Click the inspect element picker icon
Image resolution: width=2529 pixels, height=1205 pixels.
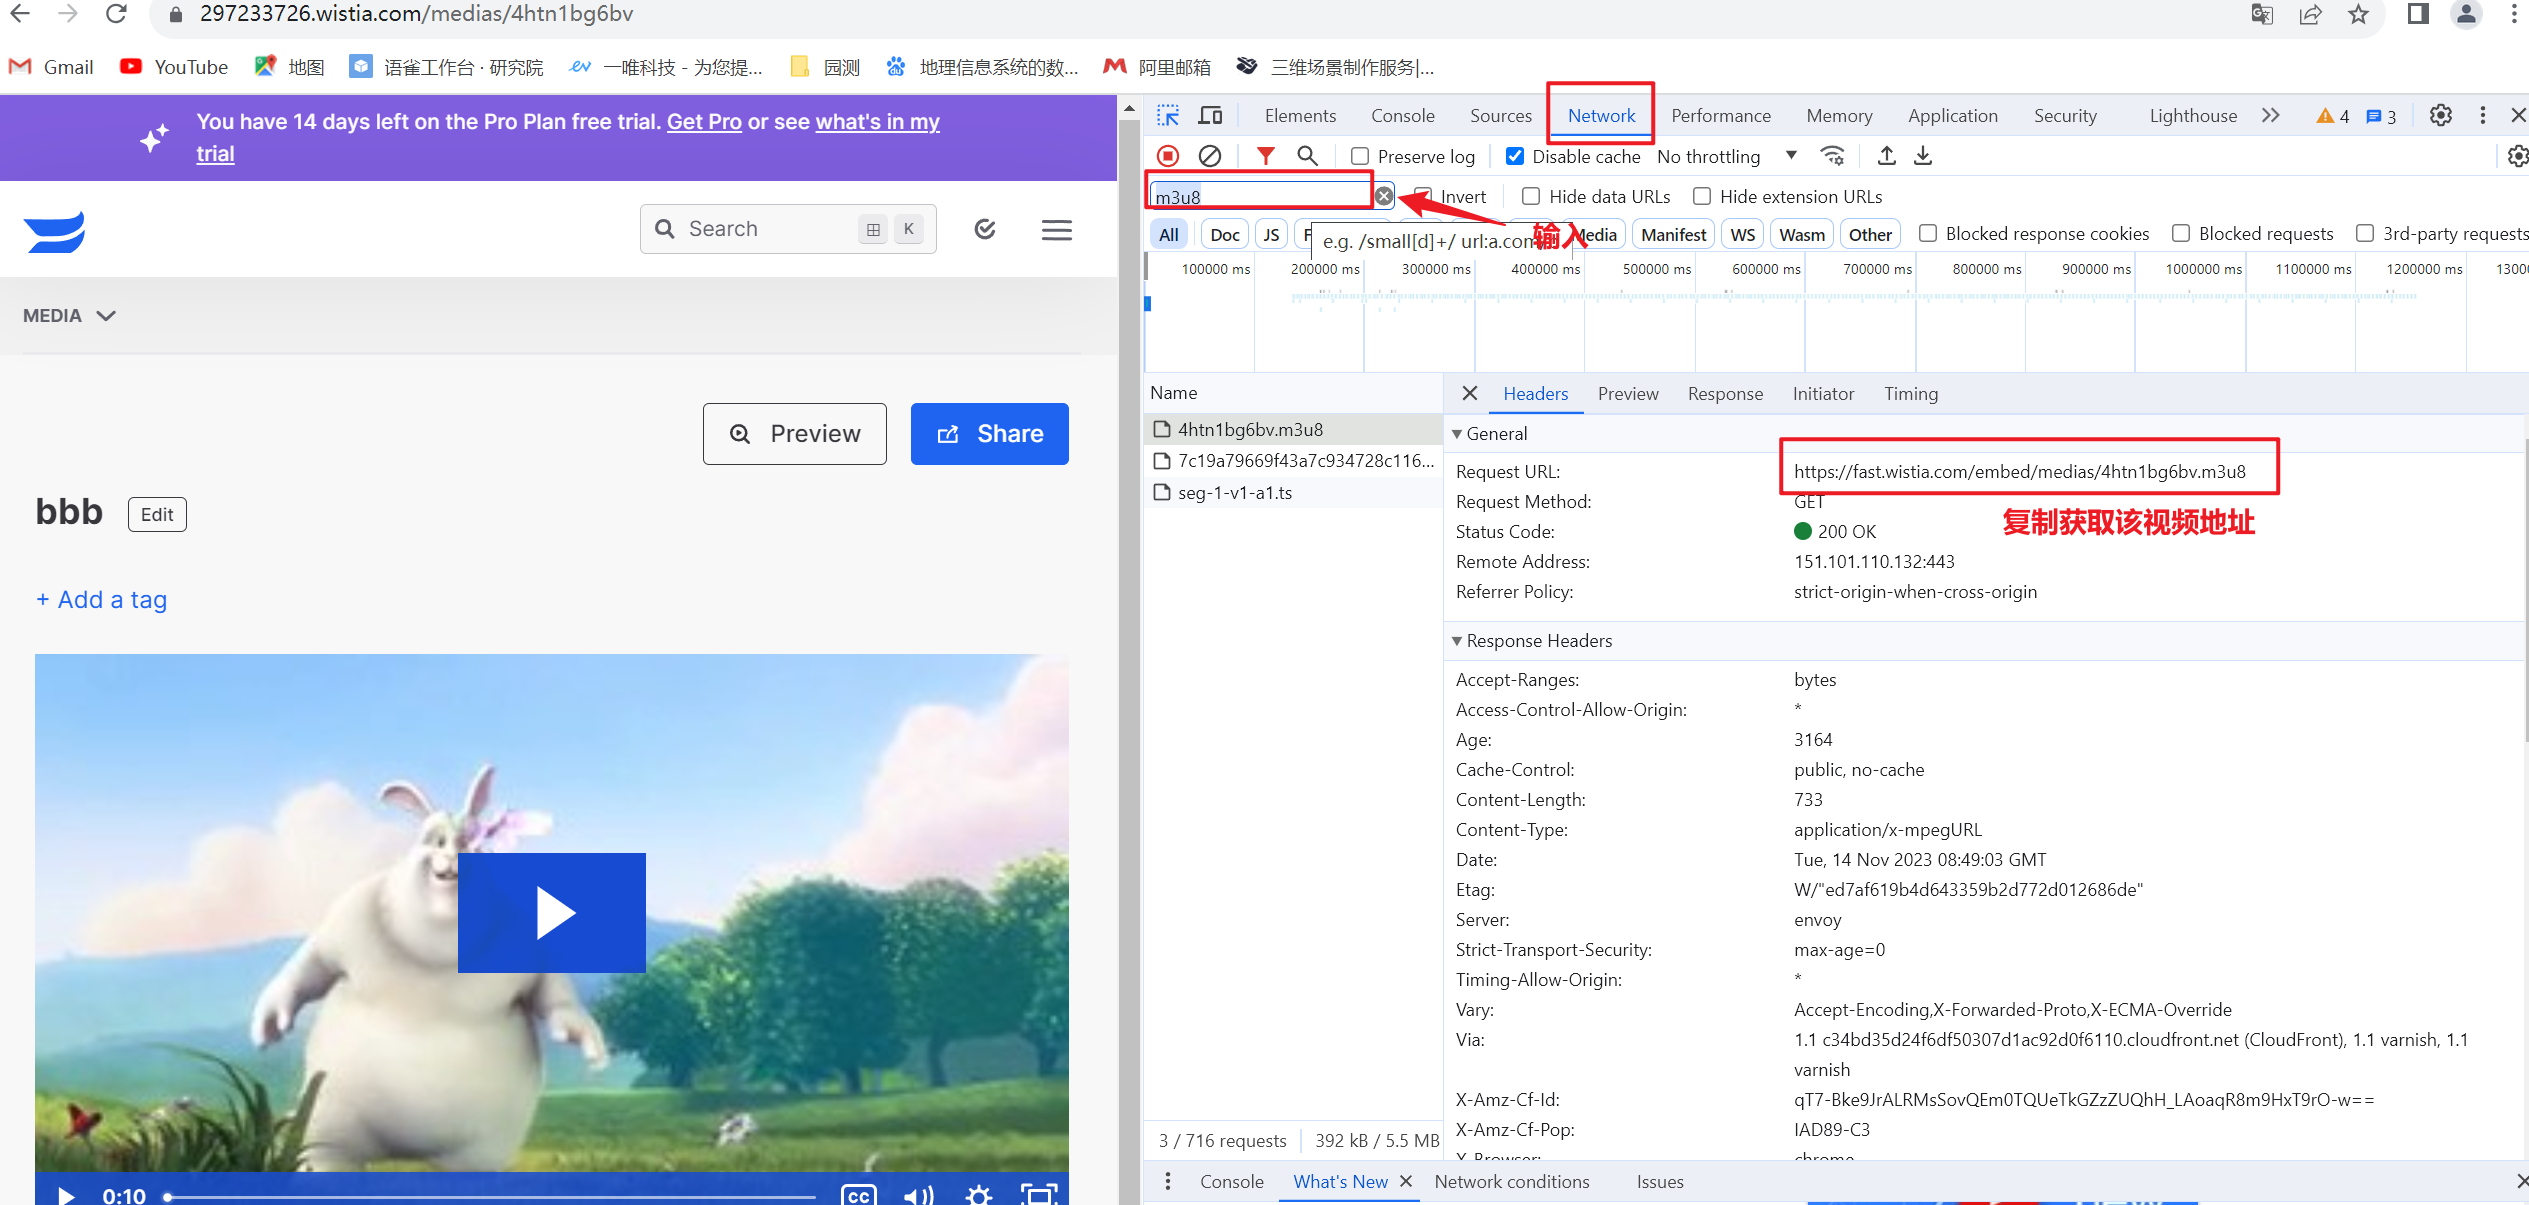(x=1168, y=116)
